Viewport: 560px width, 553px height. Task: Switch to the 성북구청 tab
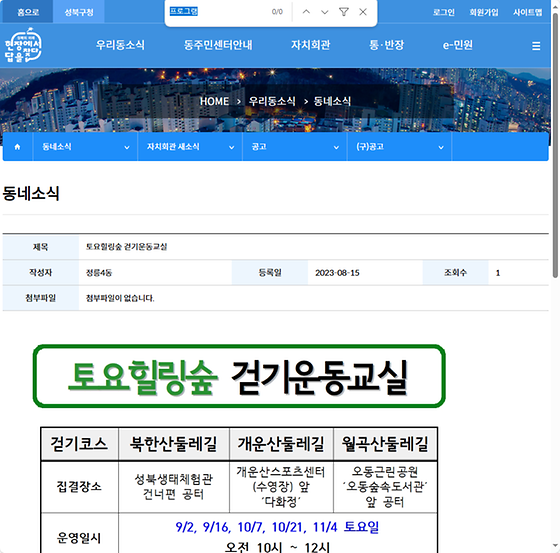[79, 12]
